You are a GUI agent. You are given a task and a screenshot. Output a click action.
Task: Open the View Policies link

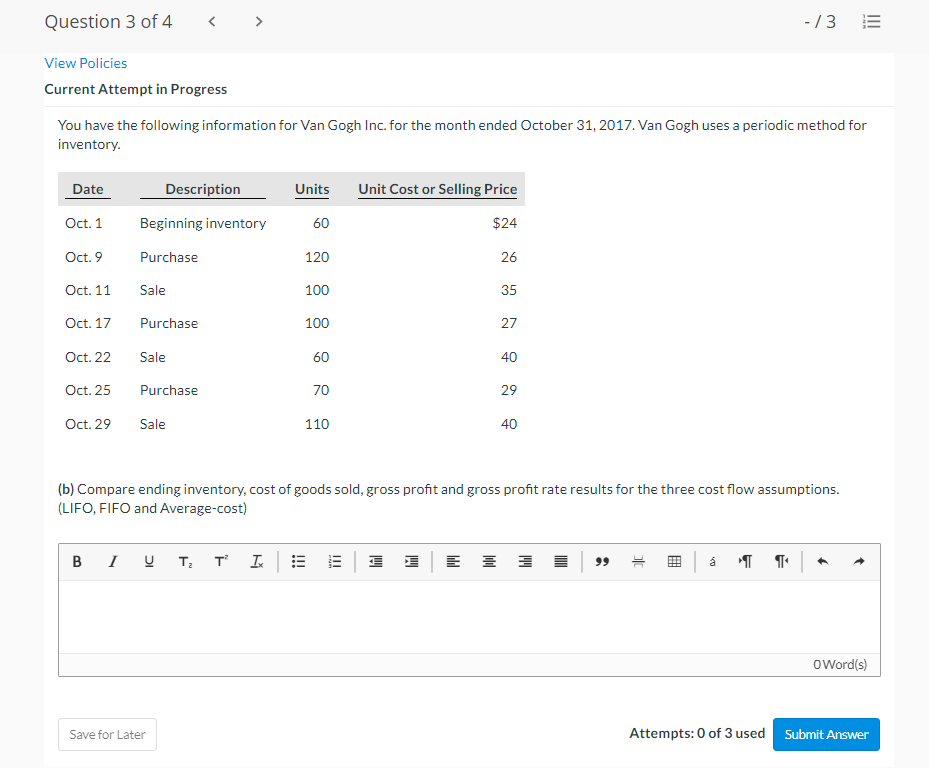click(x=85, y=63)
